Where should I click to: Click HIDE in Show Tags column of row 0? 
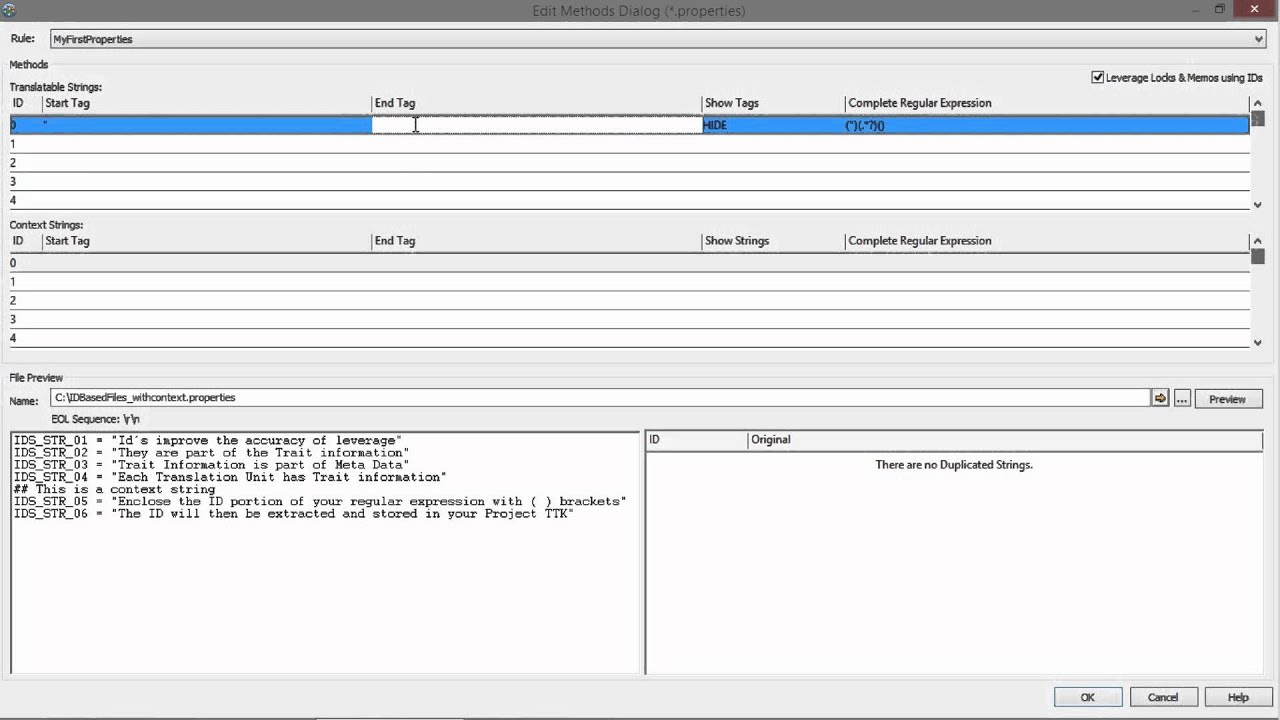(716, 125)
